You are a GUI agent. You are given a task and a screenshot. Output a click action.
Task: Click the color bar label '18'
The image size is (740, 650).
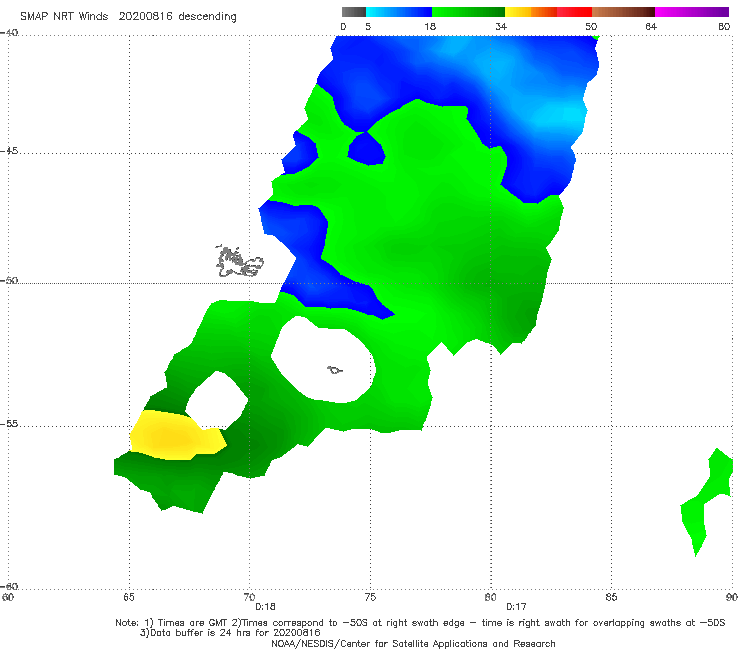[430, 26]
